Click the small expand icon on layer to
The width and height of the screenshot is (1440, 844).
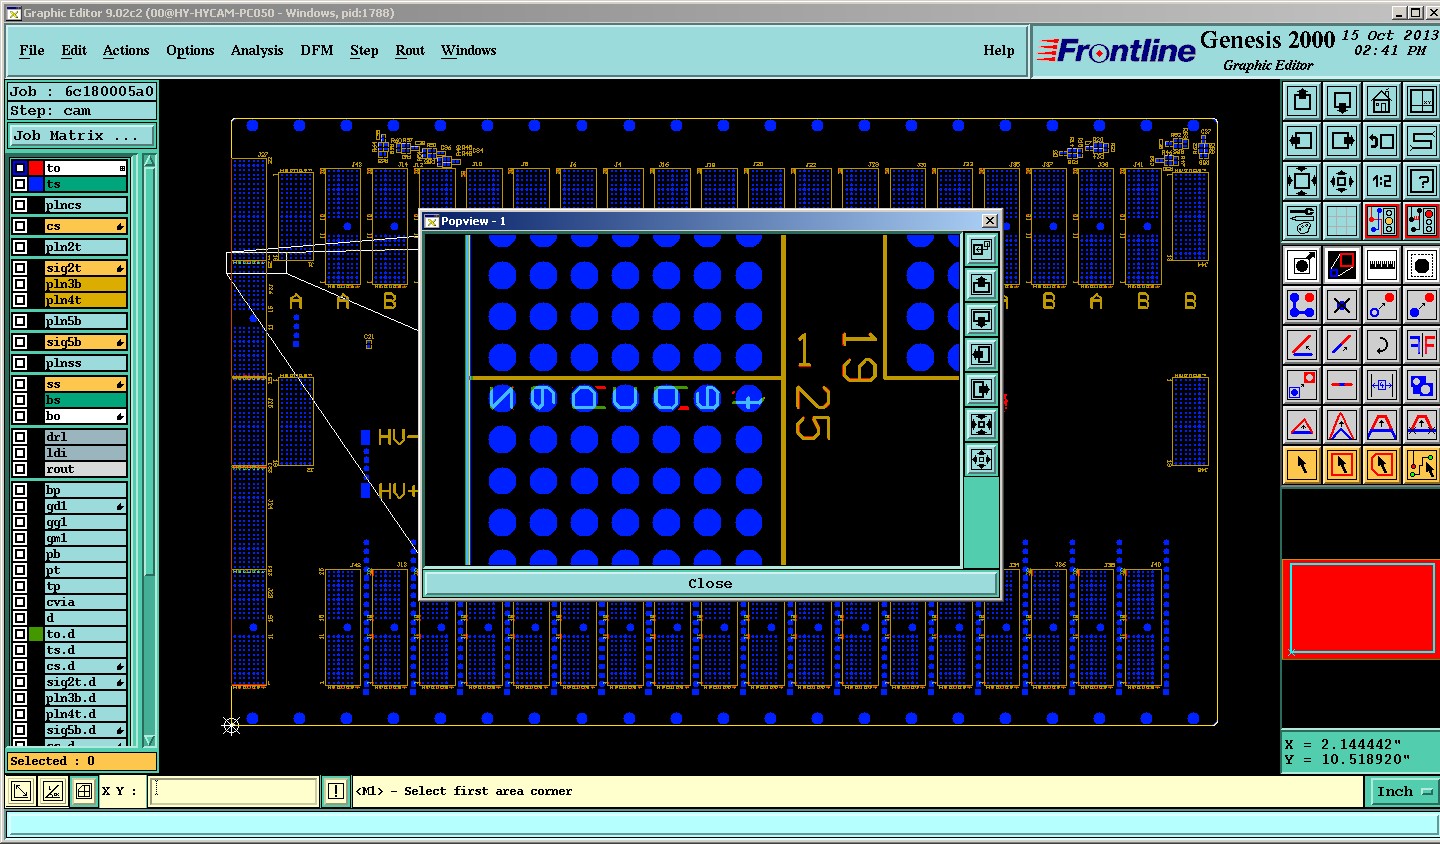(x=122, y=168)
